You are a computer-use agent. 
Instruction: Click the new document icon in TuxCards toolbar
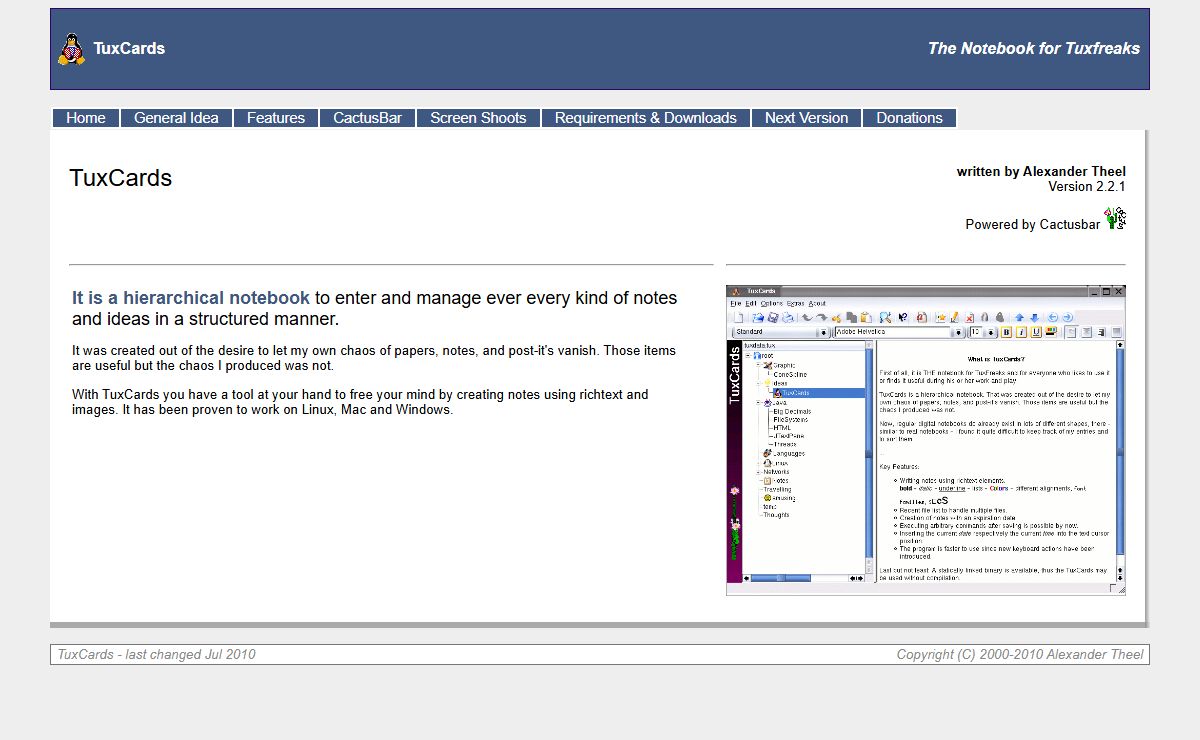[x=739, y=318]
